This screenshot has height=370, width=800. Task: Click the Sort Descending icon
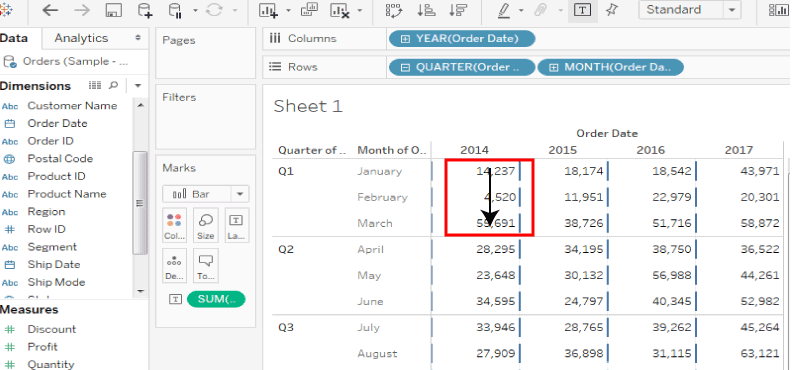(x=458, y=10)
